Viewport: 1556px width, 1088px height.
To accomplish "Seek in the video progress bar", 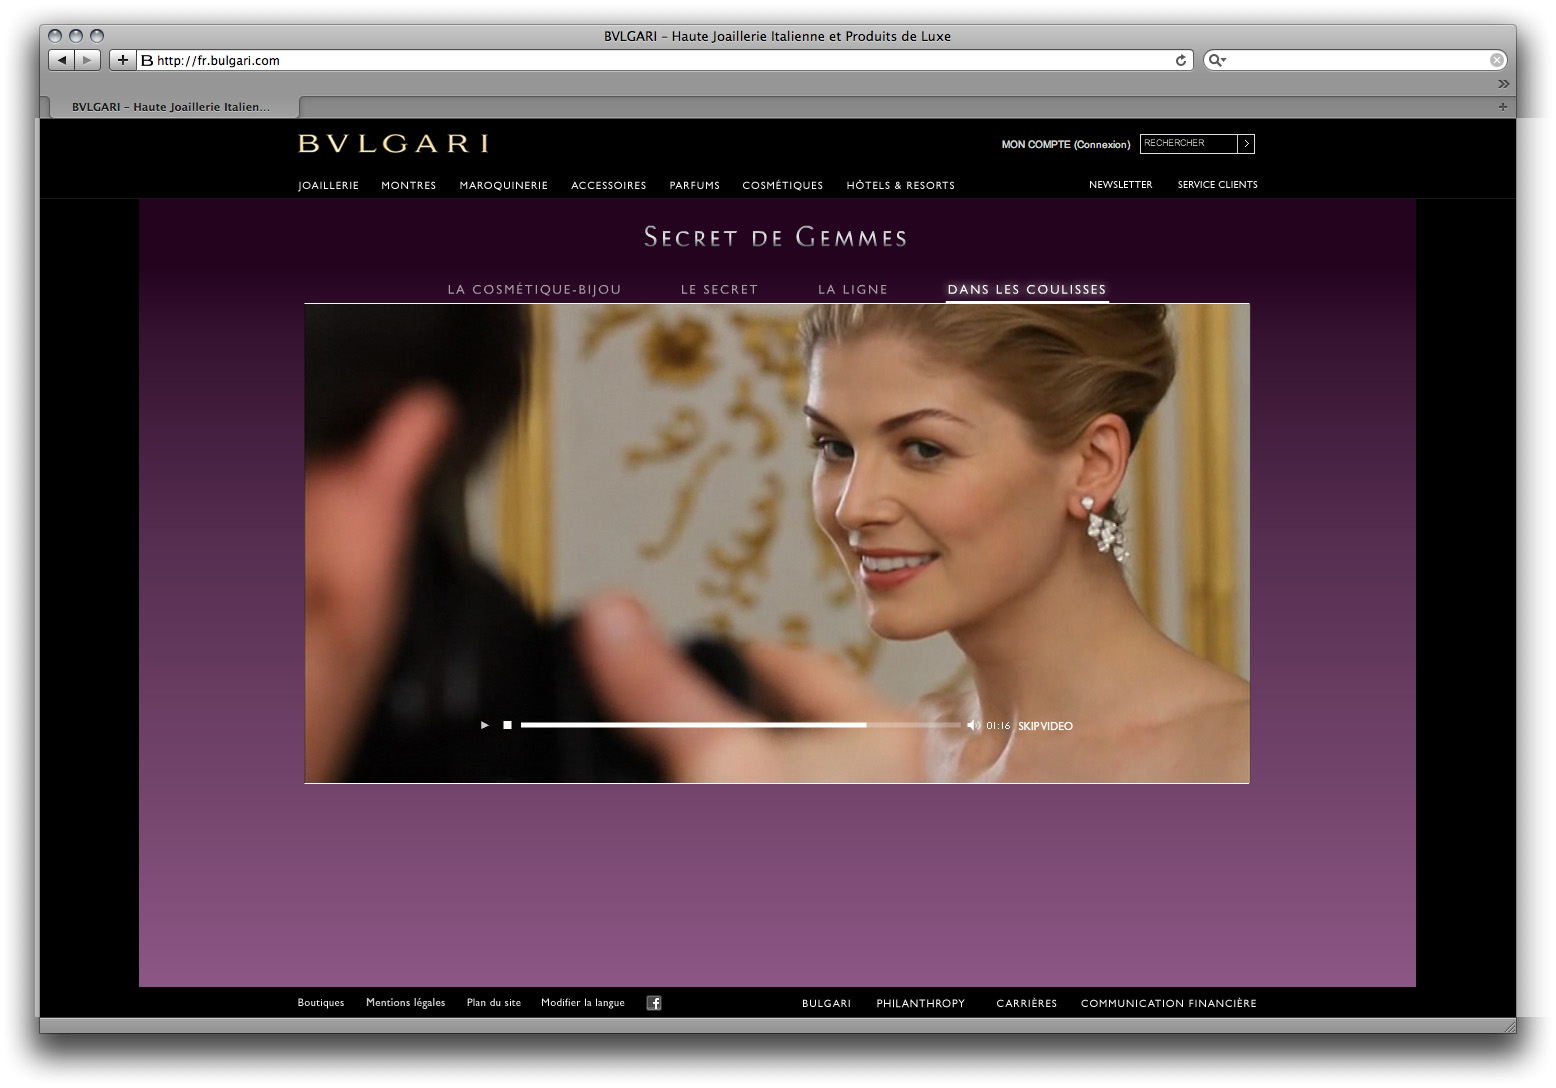I will [740, 725].
